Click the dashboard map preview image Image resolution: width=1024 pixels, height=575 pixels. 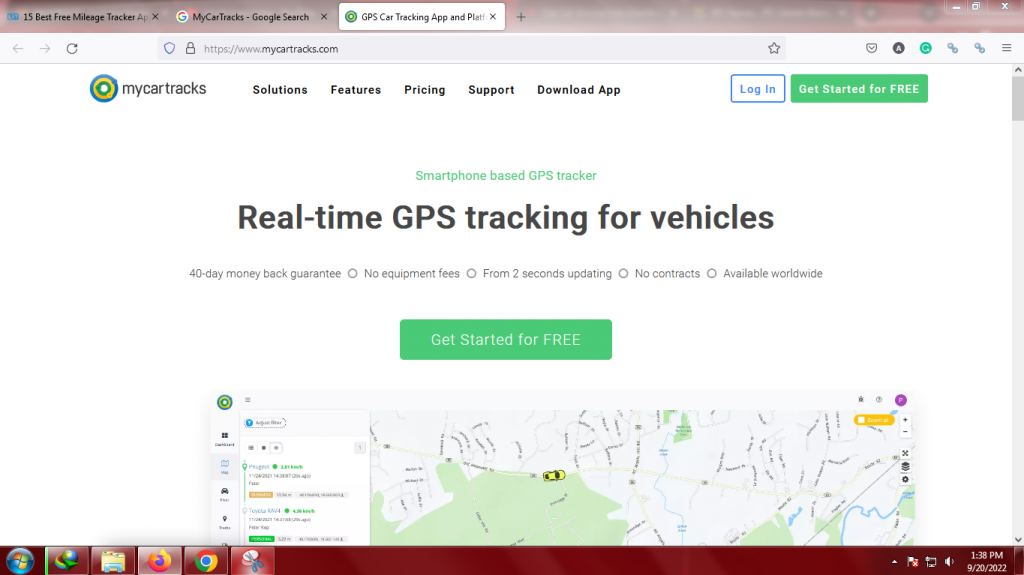click(x=563, y=468)
